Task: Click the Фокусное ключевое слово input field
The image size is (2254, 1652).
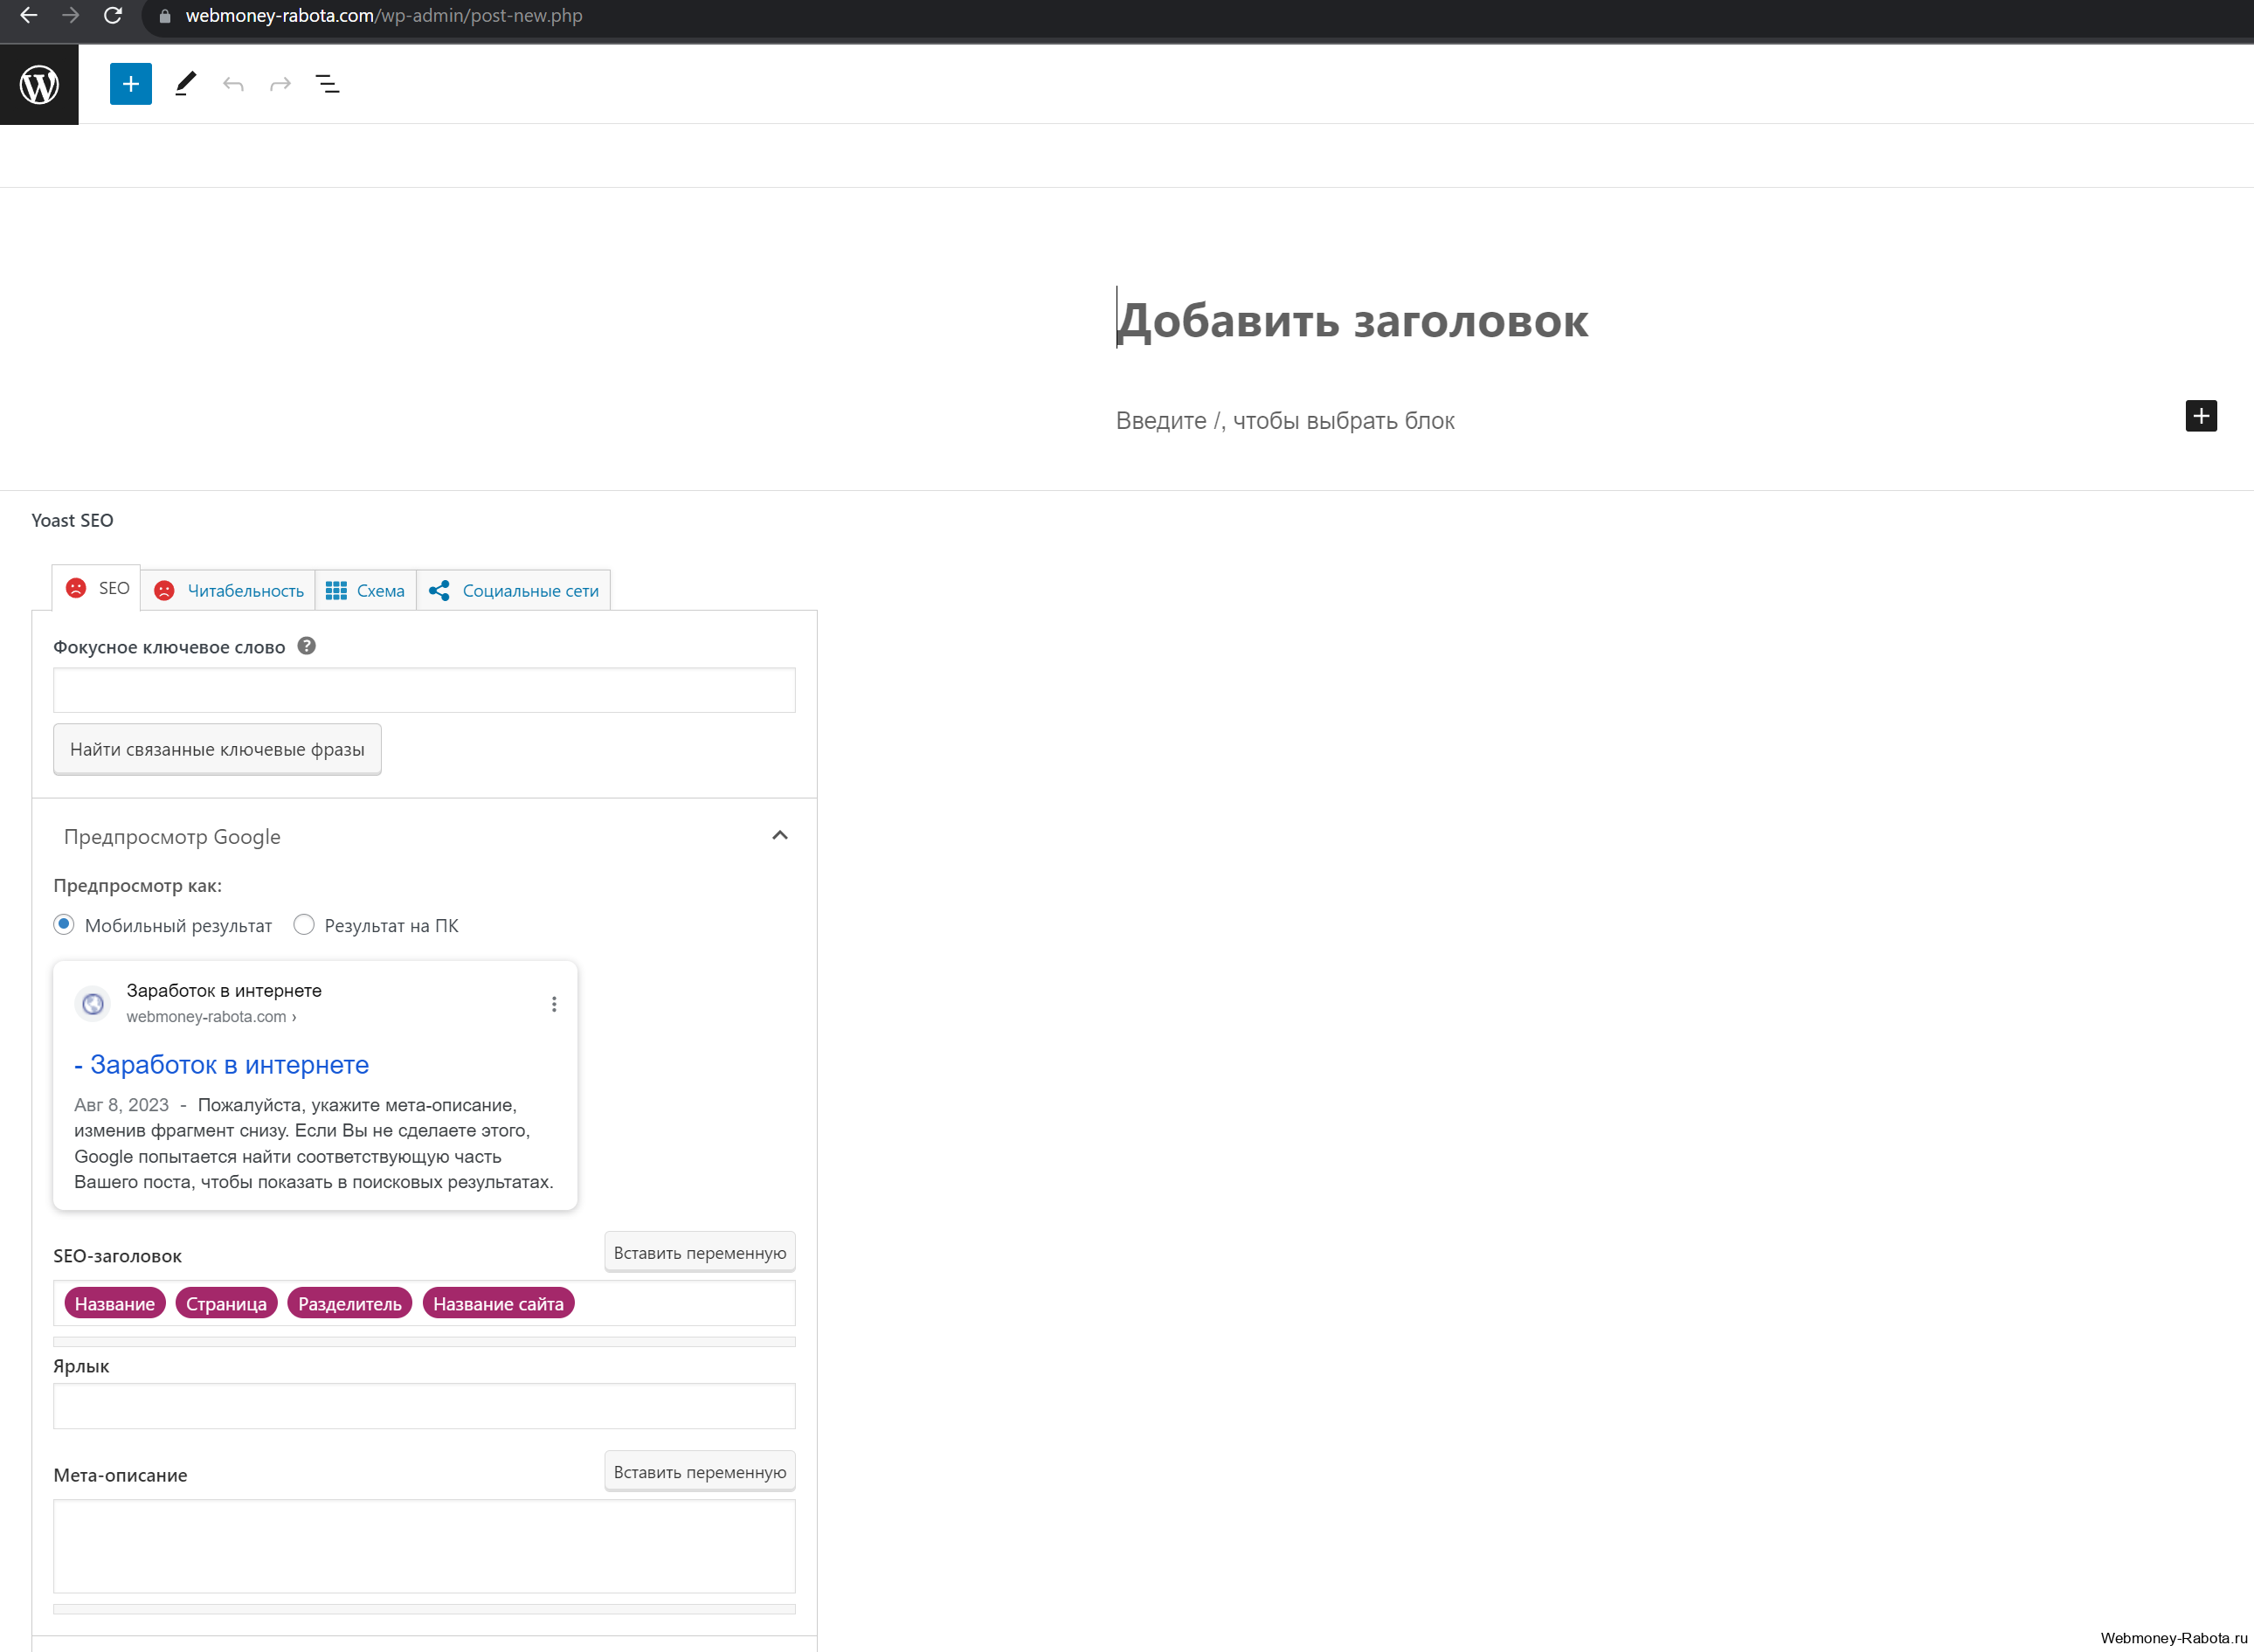Action: pos(424,690)
